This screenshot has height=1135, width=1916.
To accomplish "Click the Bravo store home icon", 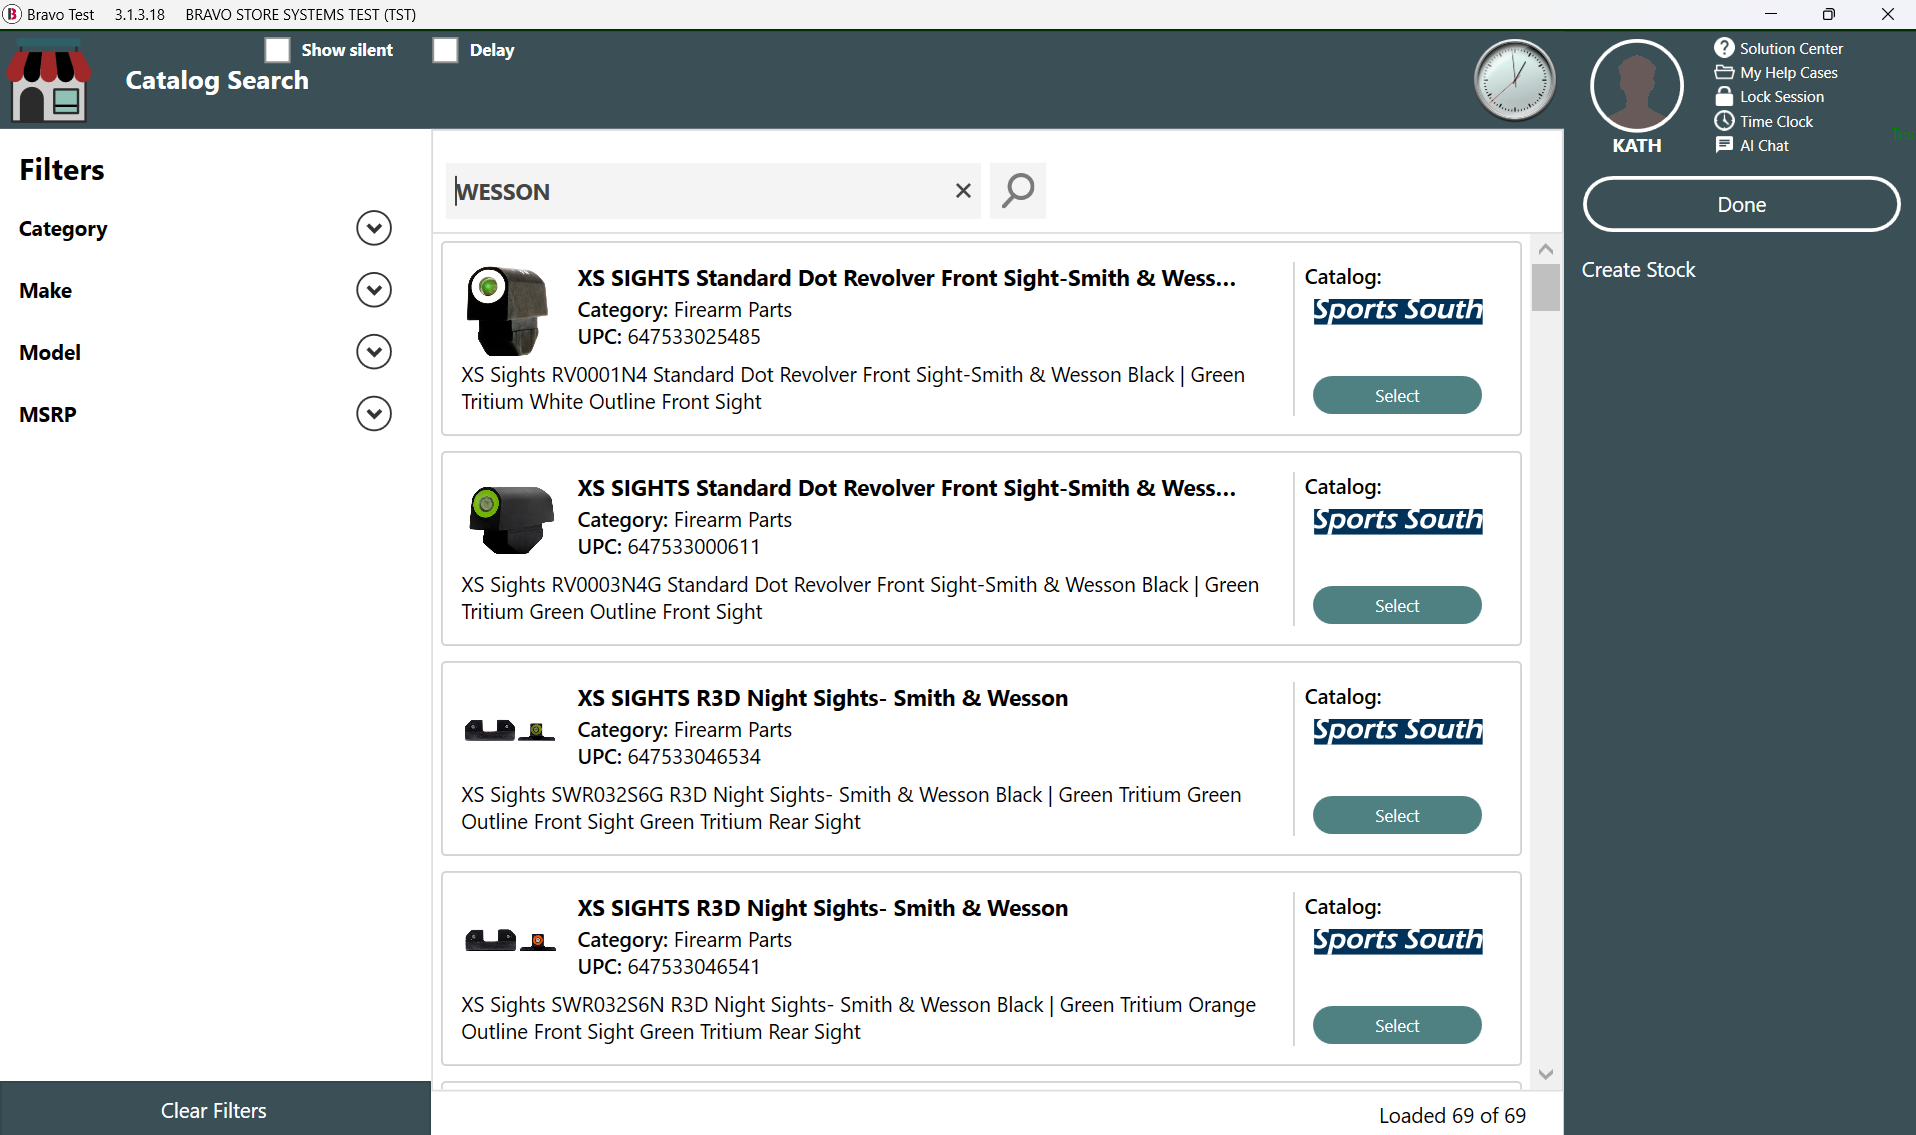I will click(x=48, y=82).
